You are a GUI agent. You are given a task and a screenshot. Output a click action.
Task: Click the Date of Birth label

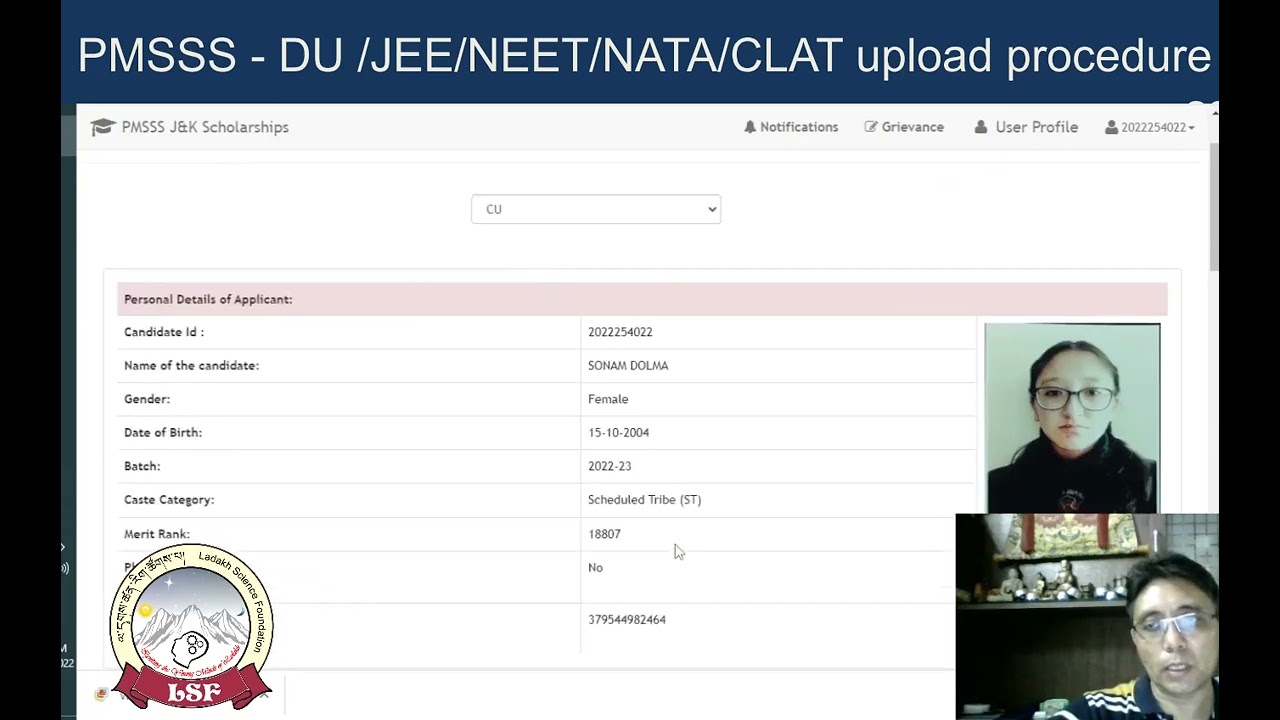click(163, 433)
